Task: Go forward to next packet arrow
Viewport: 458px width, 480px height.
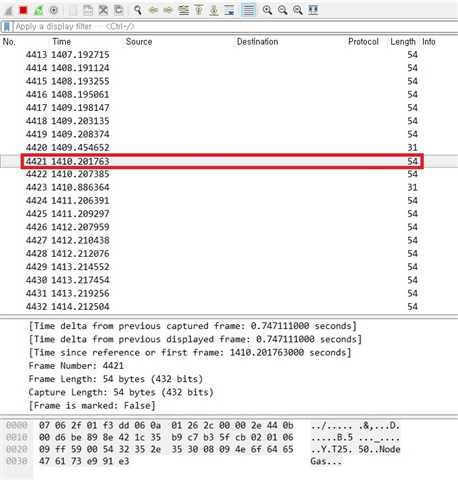Action: click(x=168, y=10)
